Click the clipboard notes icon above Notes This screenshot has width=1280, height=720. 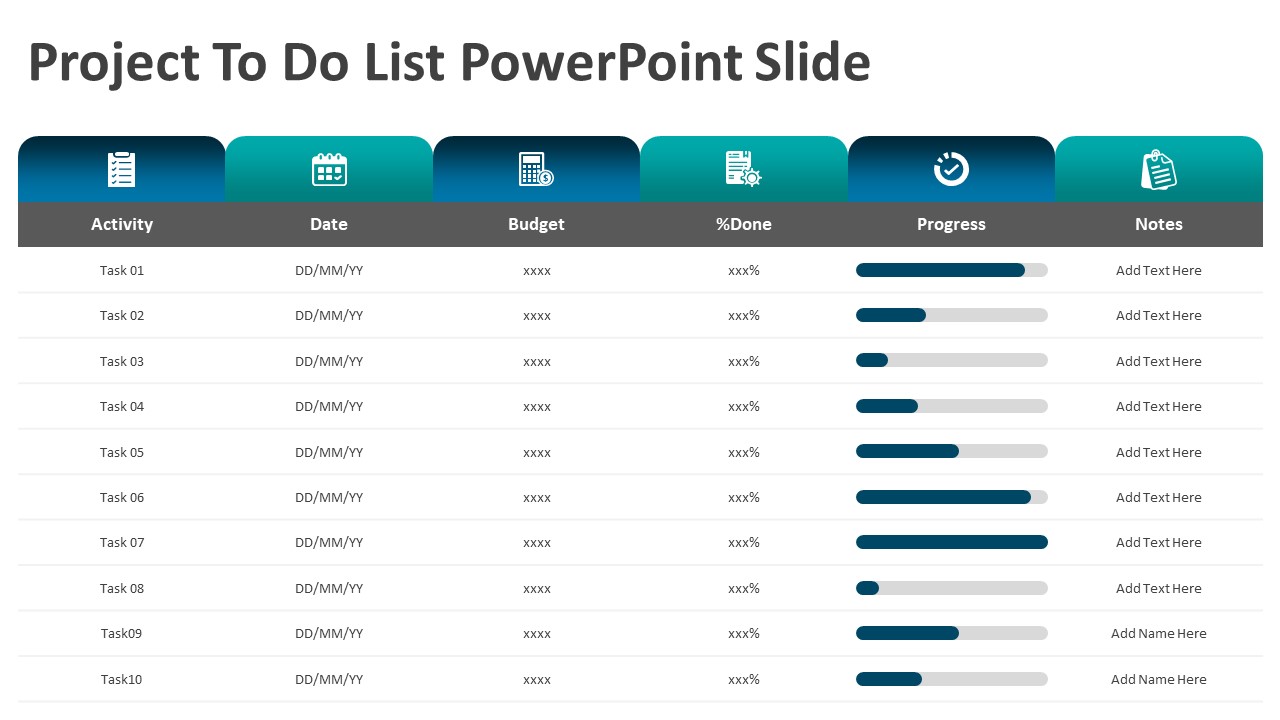(x=1158, y=170)
